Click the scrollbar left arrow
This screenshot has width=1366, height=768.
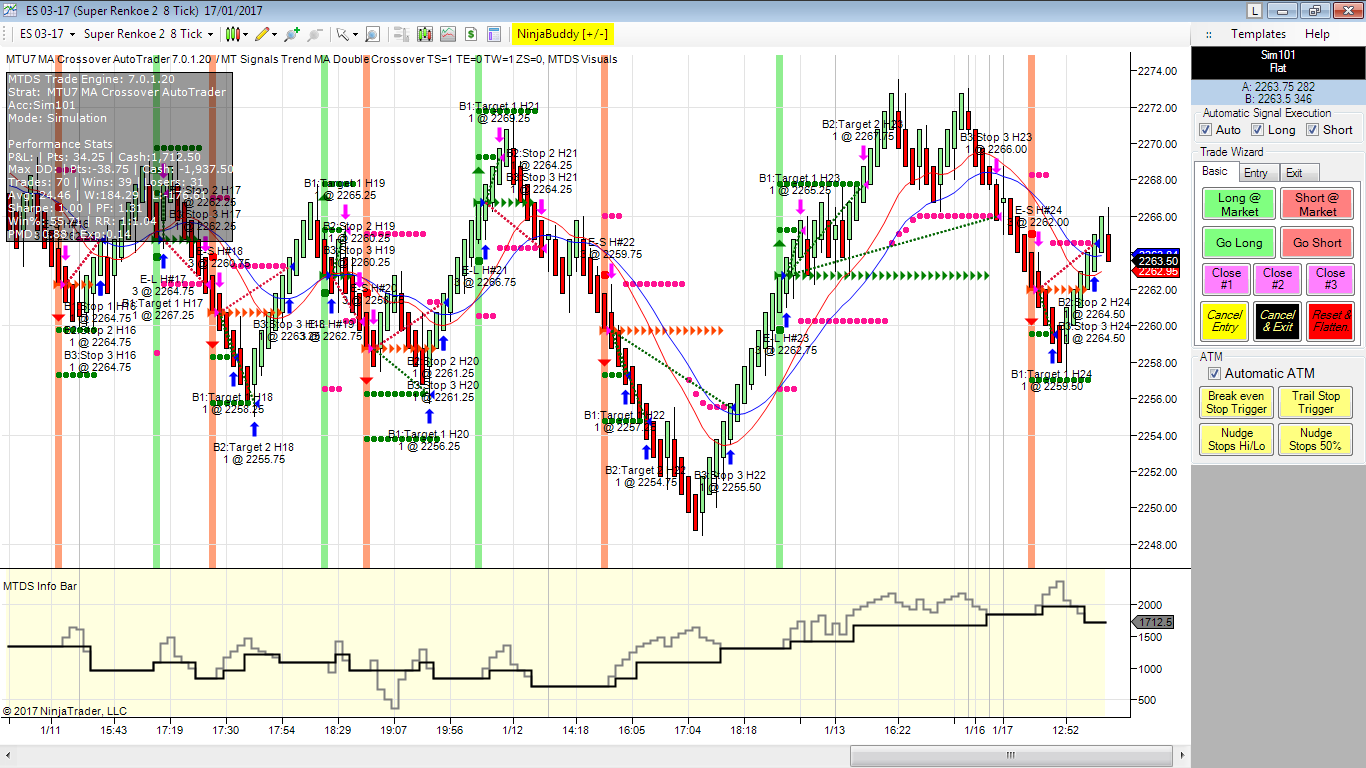[8, 755]
